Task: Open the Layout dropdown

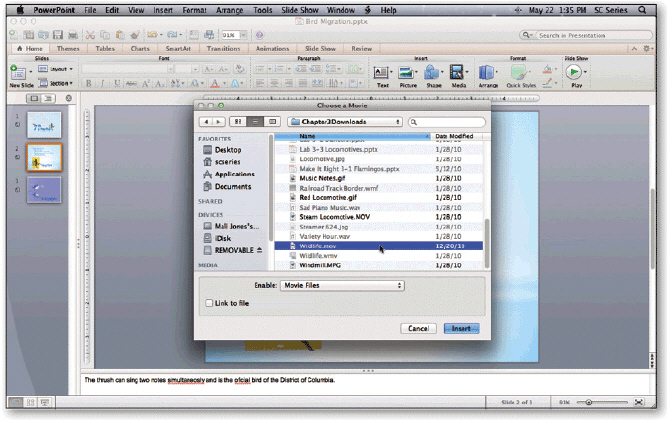Action: (x=56, y=69)
